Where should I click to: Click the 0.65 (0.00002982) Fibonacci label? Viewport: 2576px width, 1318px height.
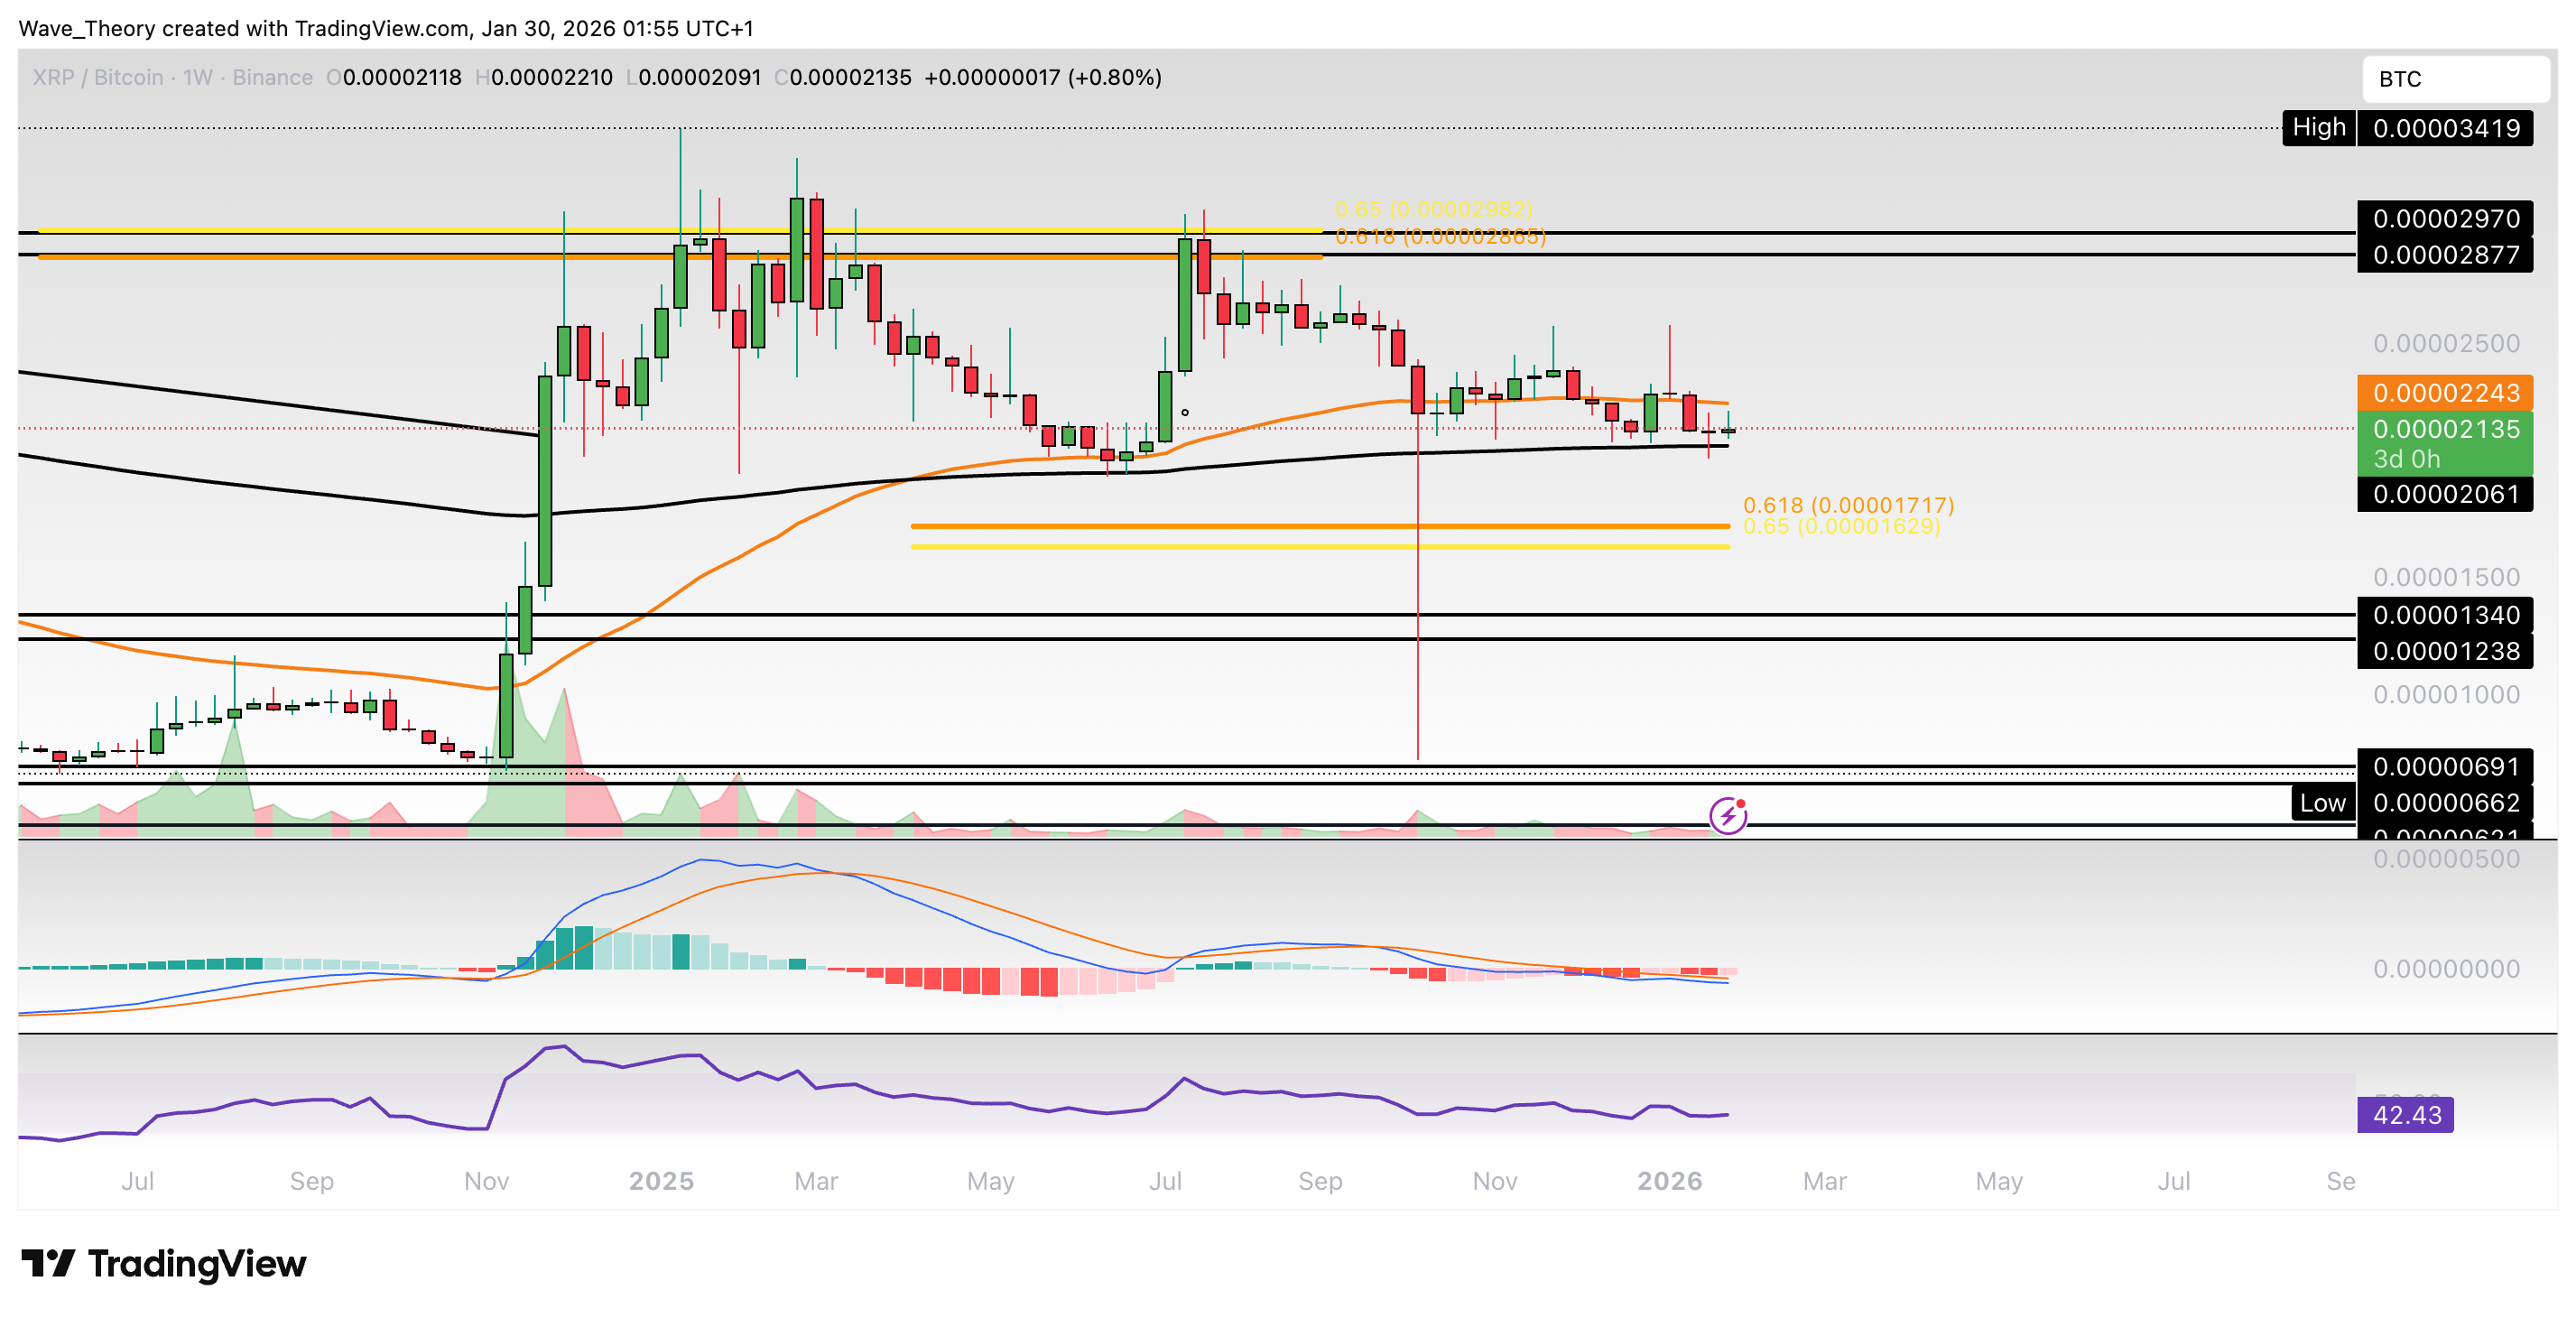(1433, 209)
